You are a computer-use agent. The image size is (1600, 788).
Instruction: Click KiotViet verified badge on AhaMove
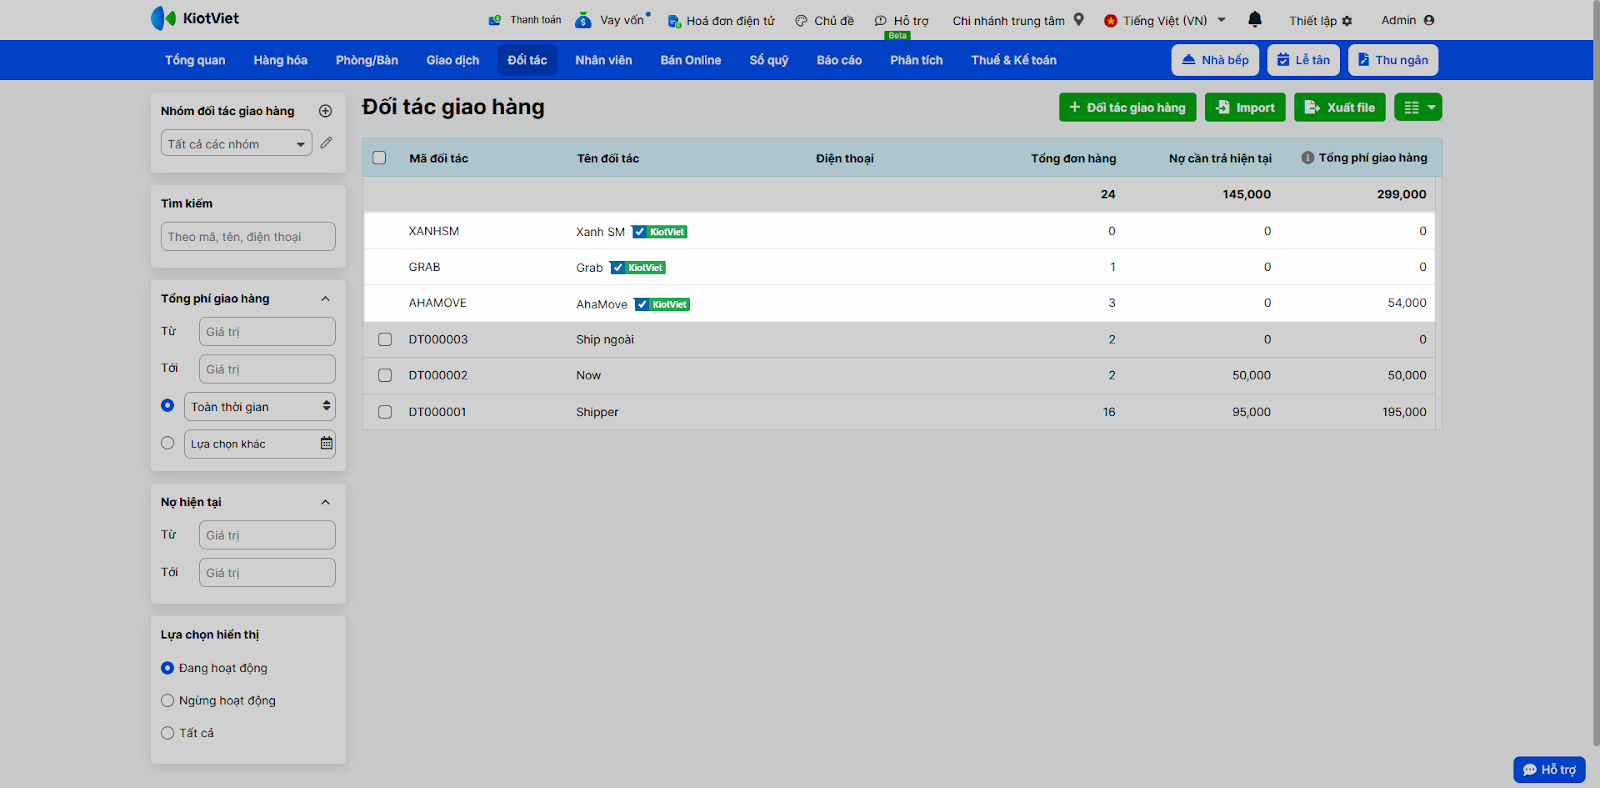pos(662,304)
